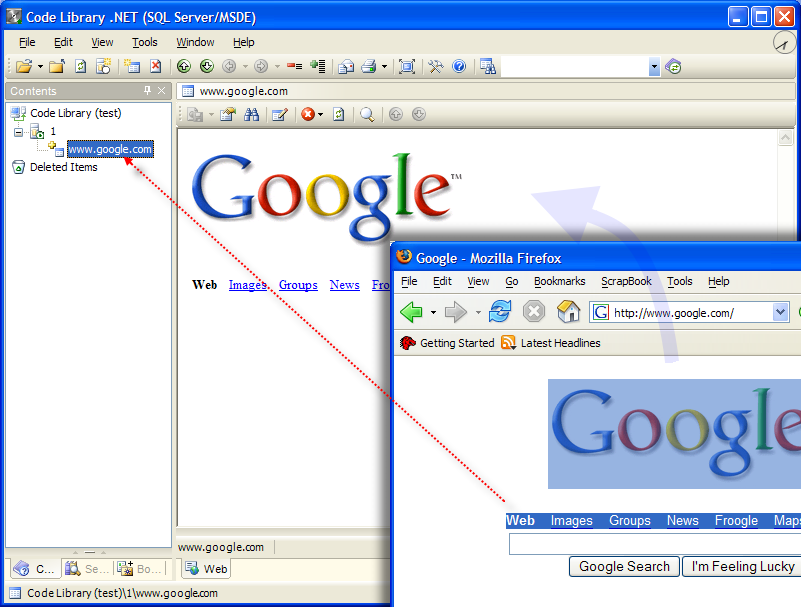Click the binoculars find icon in note toolbar
Image resolution: width=801 pixels, height=607 pixels.
point(251,114)
